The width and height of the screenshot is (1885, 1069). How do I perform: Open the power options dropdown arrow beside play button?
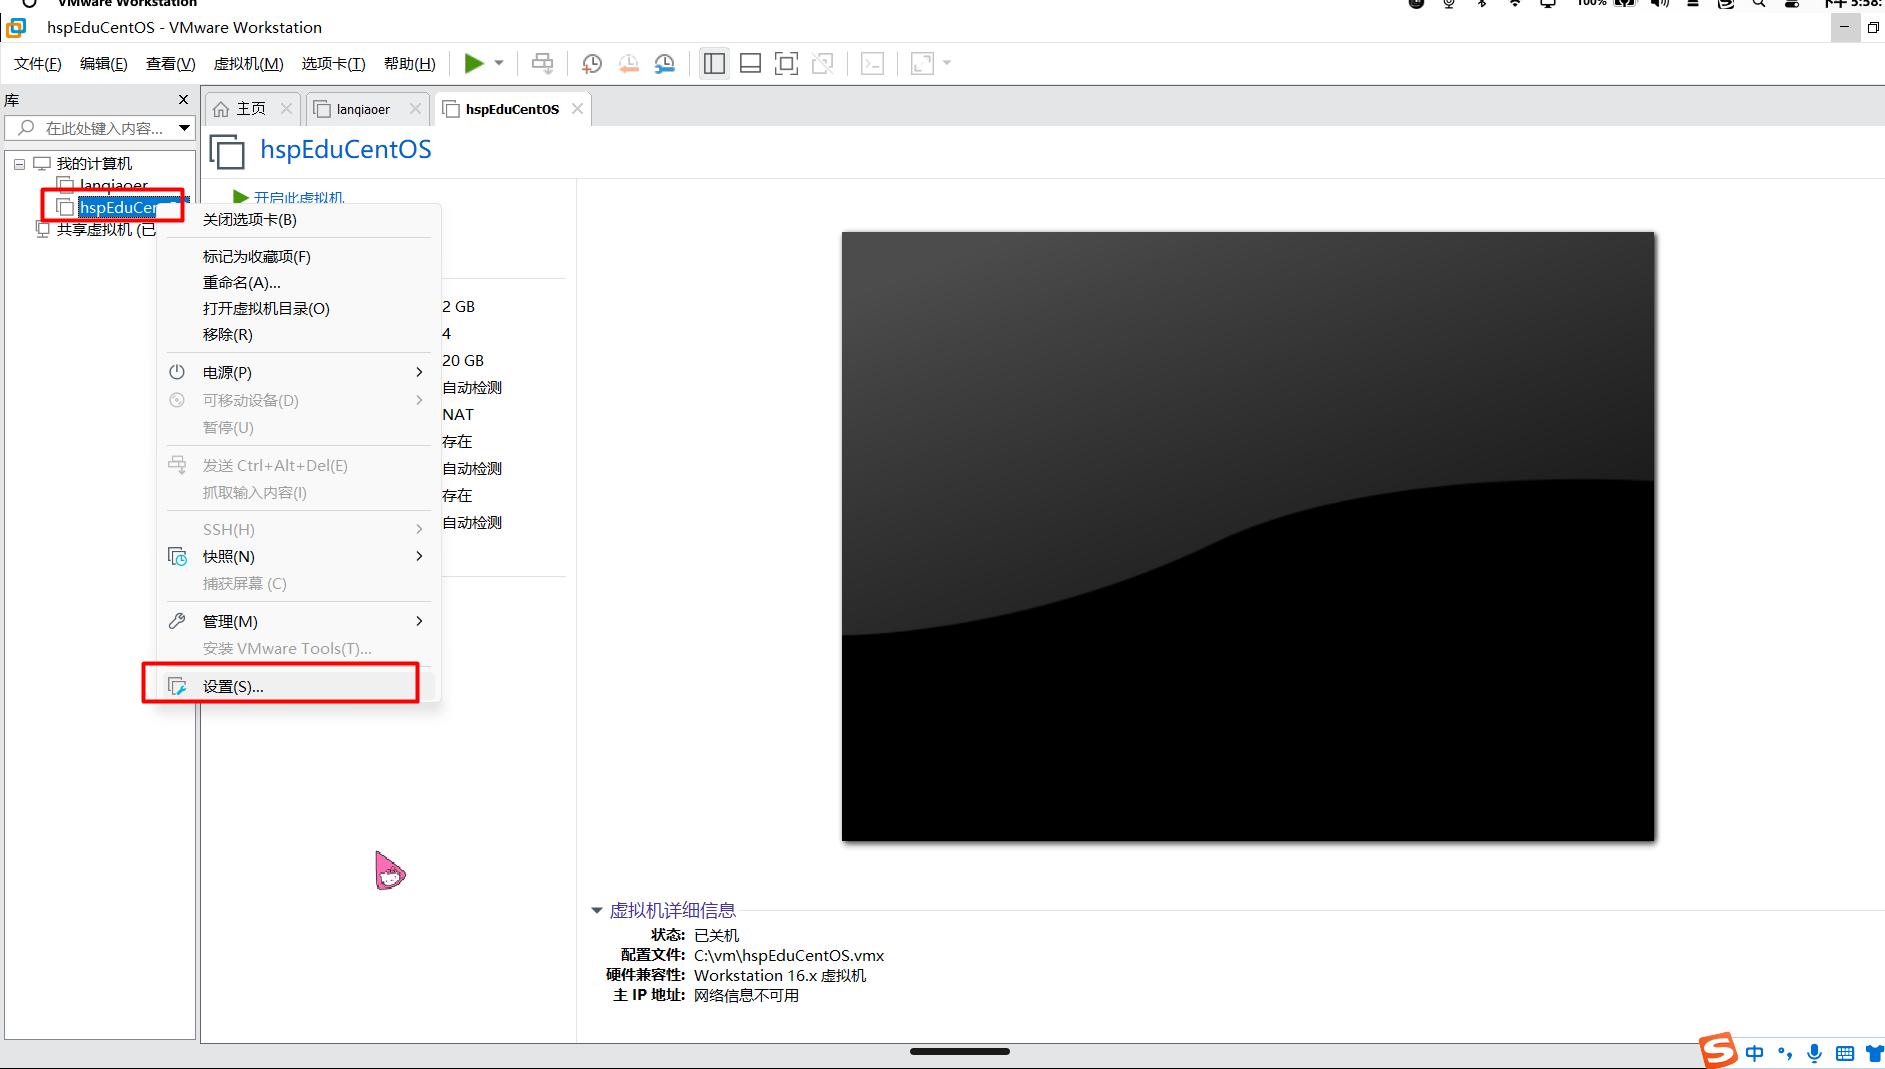click(499, 64)
